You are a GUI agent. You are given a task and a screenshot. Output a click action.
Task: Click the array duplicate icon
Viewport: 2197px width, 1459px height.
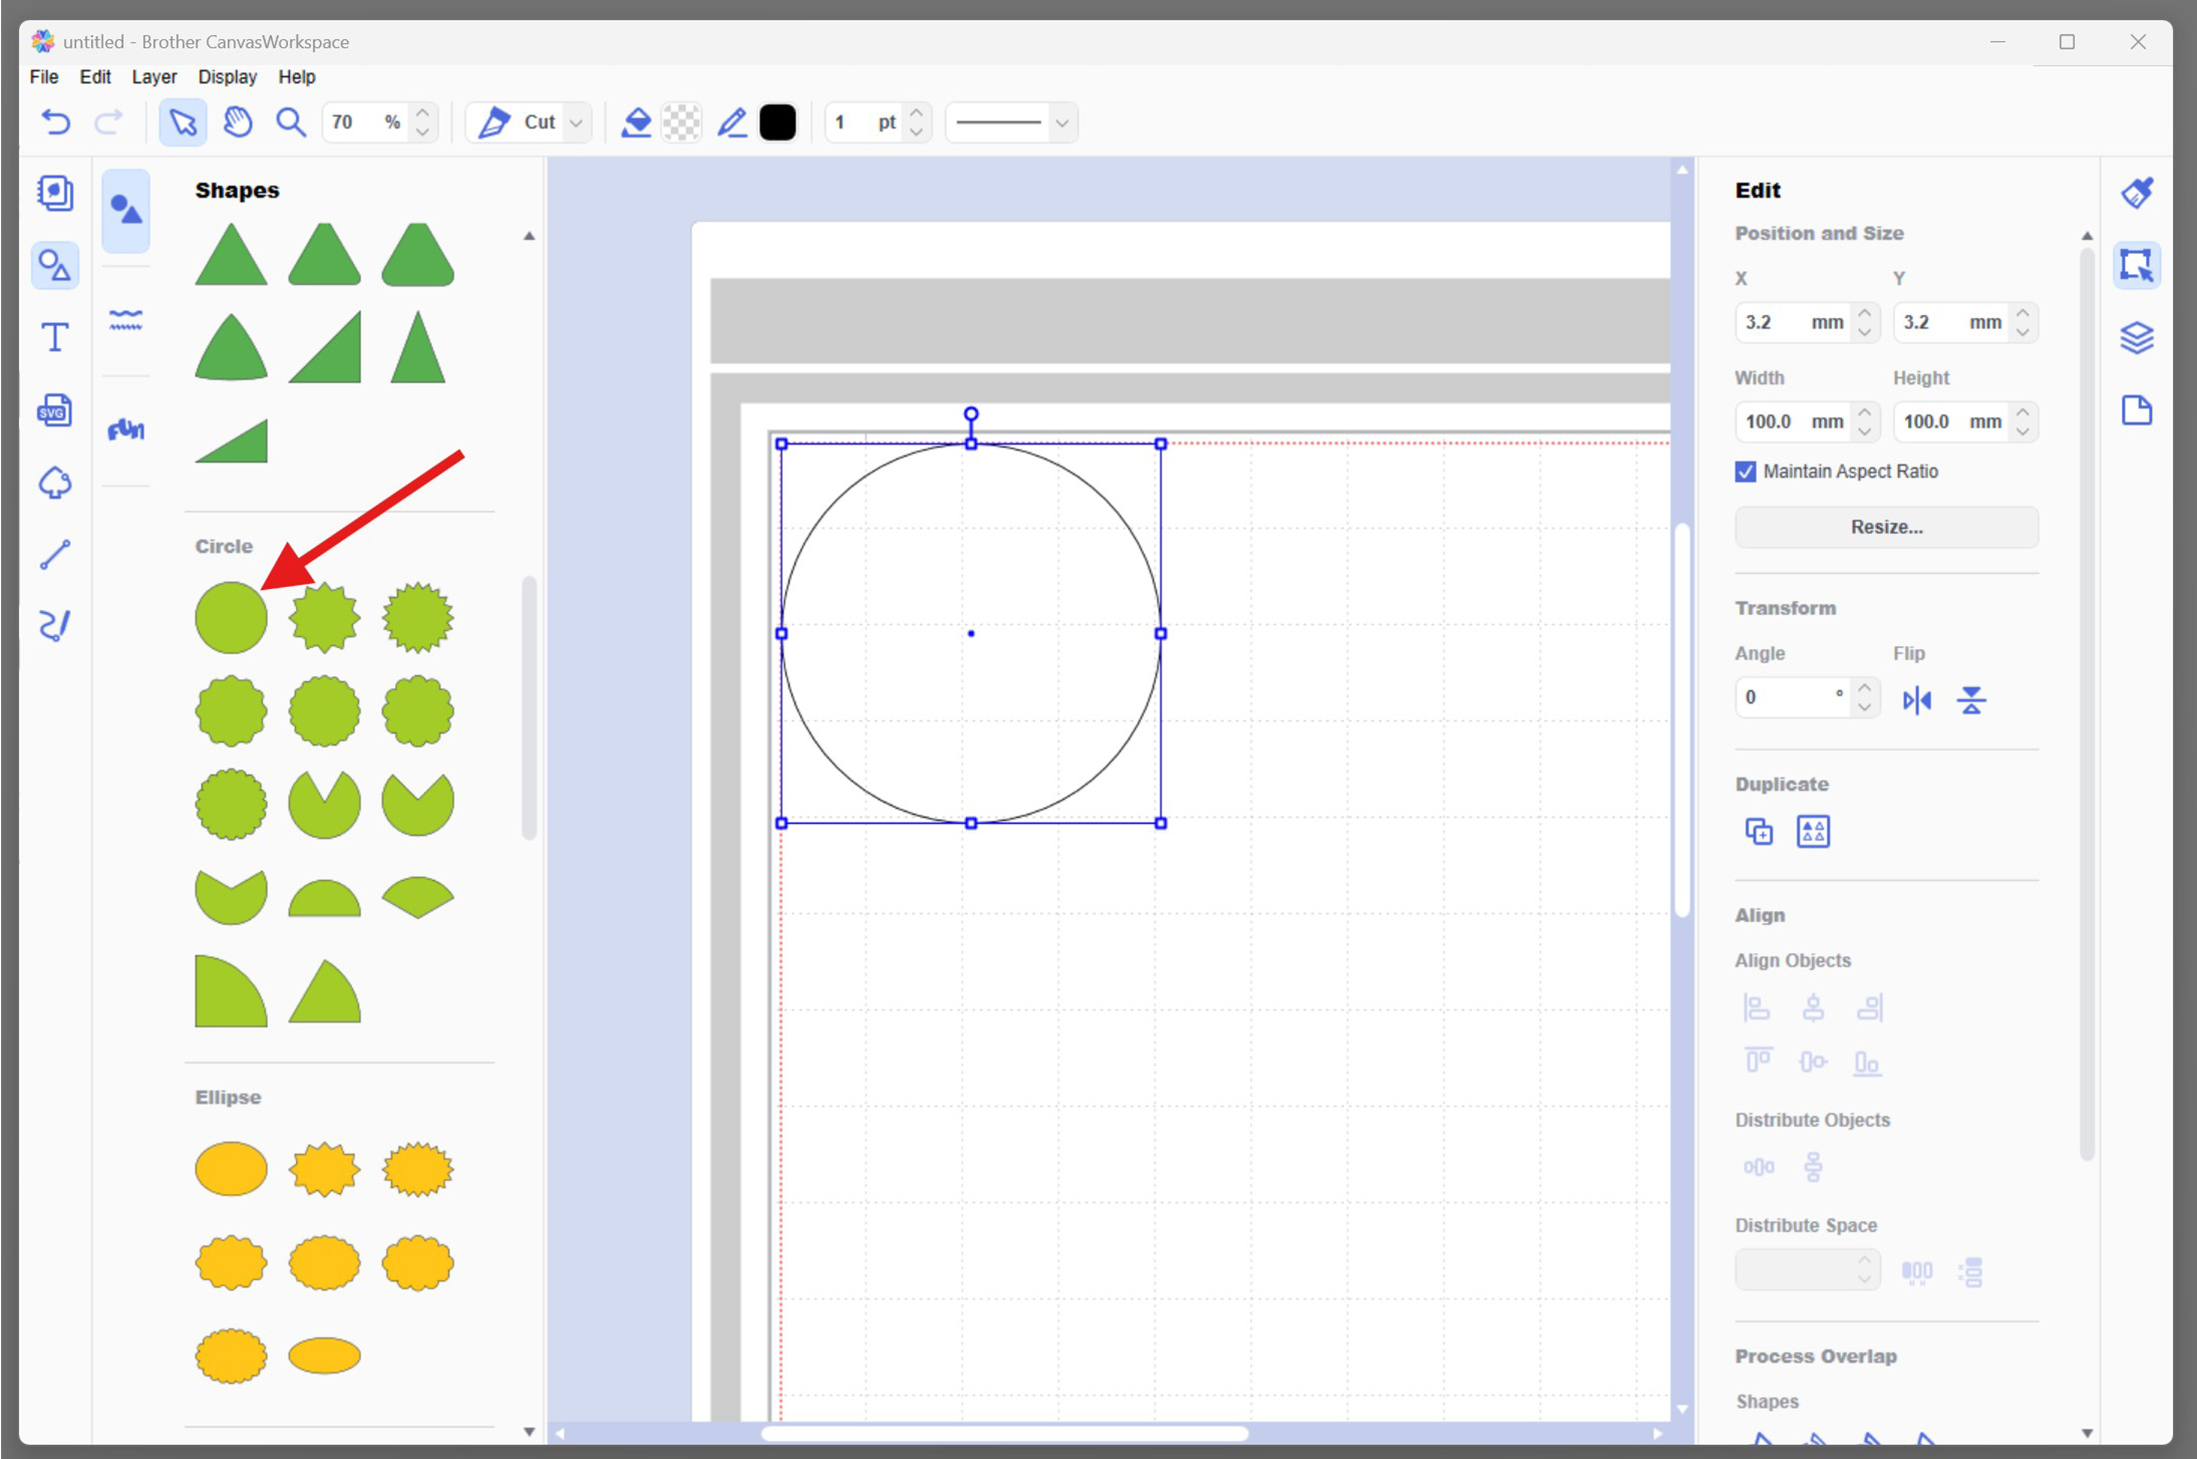[1813, 831]
